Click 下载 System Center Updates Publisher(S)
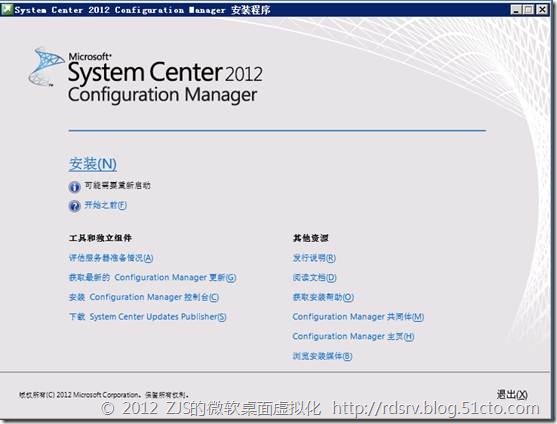The width and height of the screenshot is (557, 424). (x=147, y=316)
